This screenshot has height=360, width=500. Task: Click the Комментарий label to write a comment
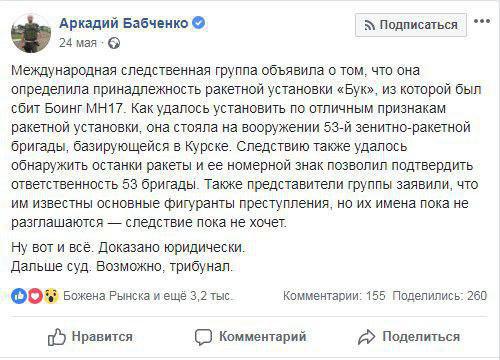pyautogui.click(x=263, y=336)
